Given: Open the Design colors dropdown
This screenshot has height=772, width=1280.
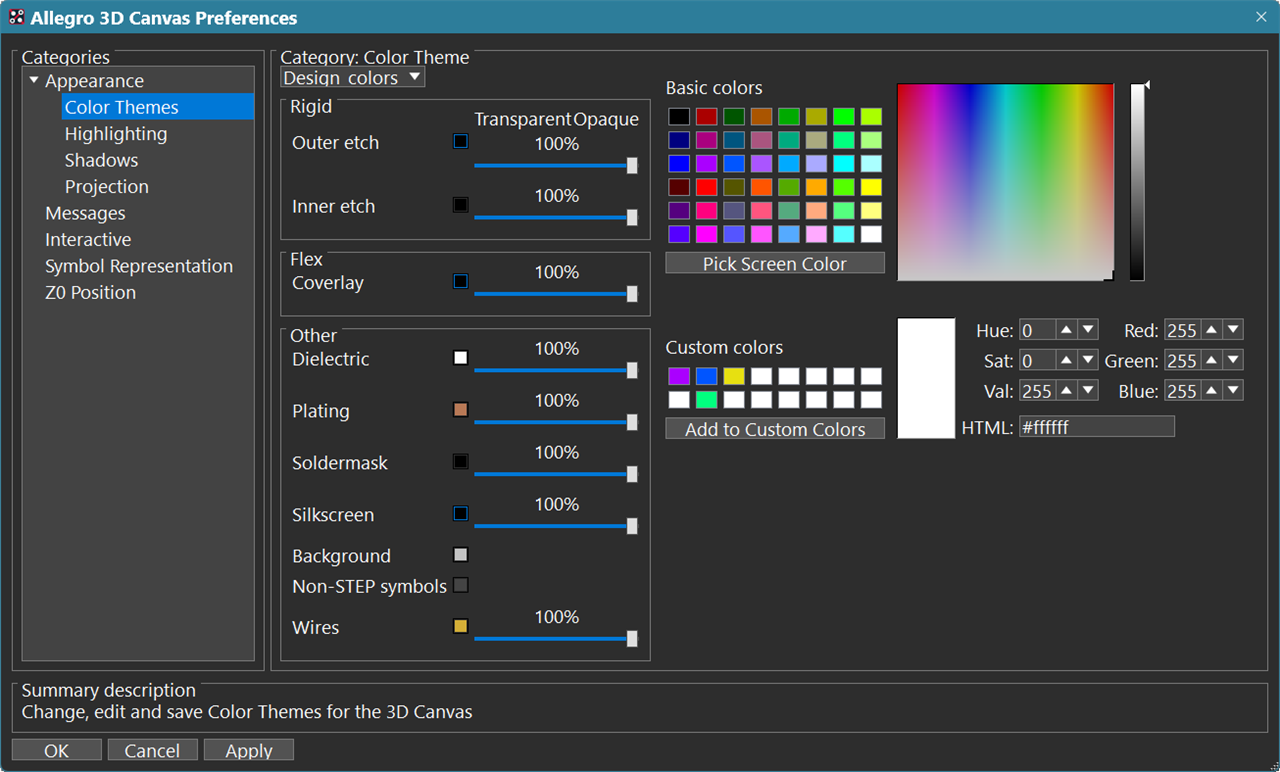Looking at the screenshot, I should tap(353, 77).
